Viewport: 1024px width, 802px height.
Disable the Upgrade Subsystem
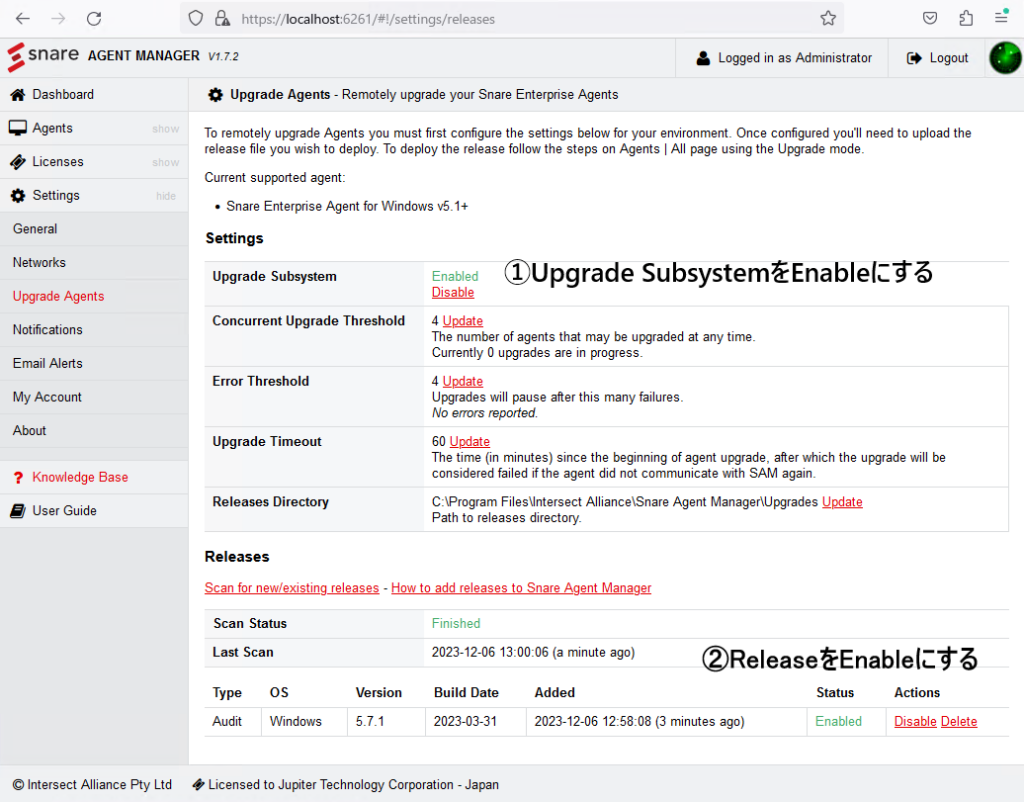click(x=453, y=293)
